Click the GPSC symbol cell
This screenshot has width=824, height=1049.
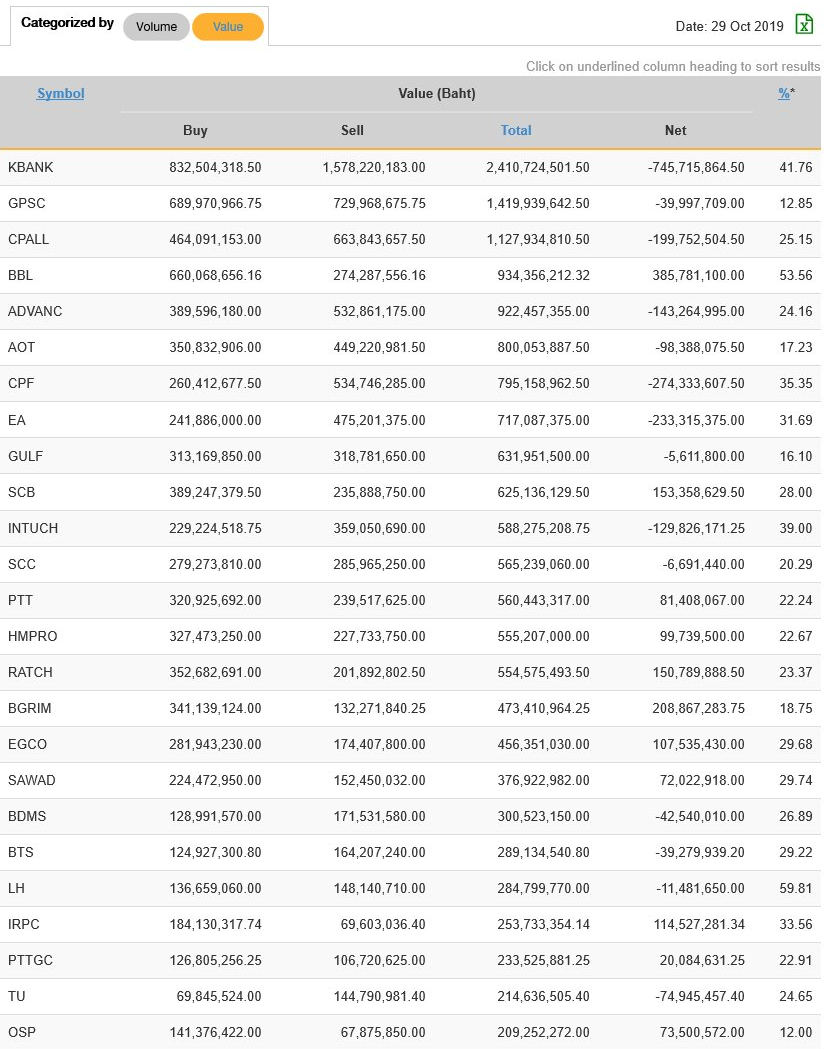click(x=27, y=203)
